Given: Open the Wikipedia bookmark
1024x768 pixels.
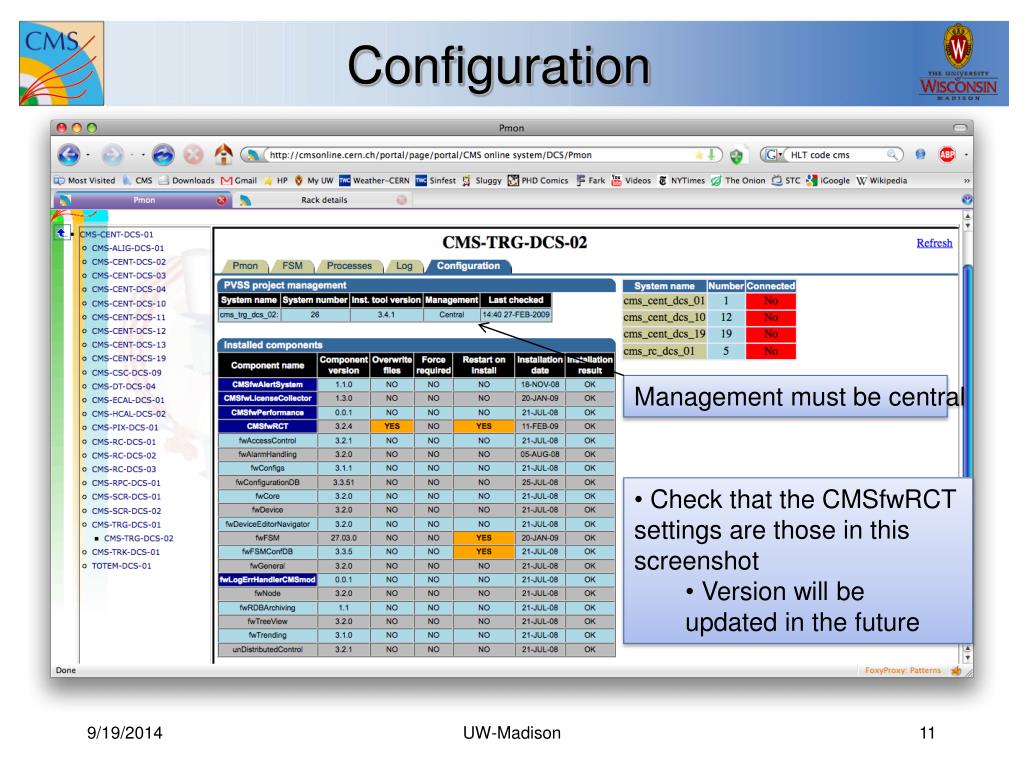Looking at the screenshot, I should pos(882,180).
